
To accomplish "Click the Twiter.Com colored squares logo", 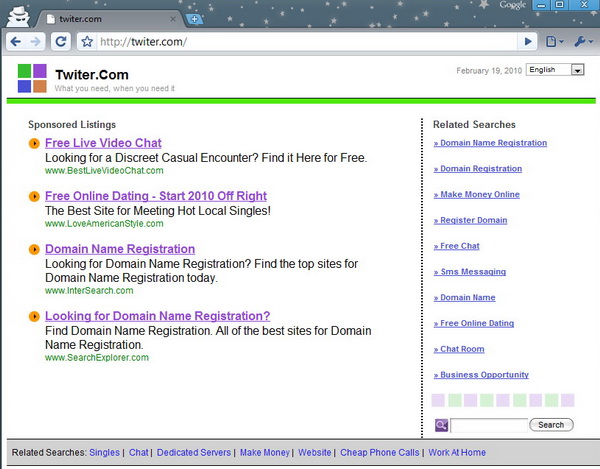I will pos(32,78).
